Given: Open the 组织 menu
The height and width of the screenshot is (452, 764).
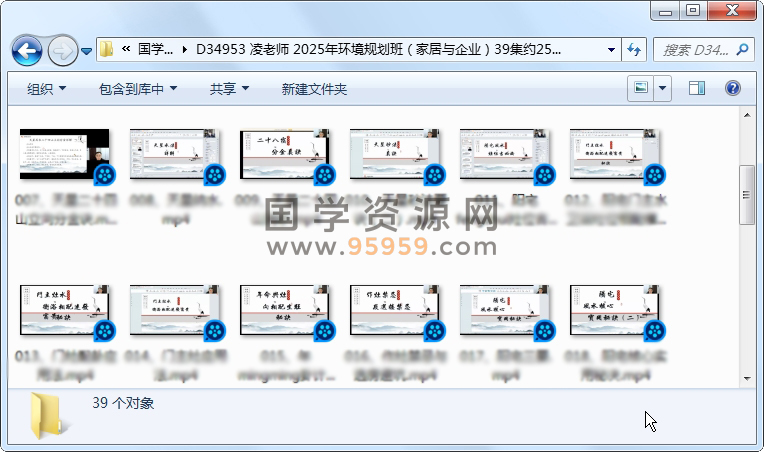Looking at the screenshot, I should [x=47, y=89].
